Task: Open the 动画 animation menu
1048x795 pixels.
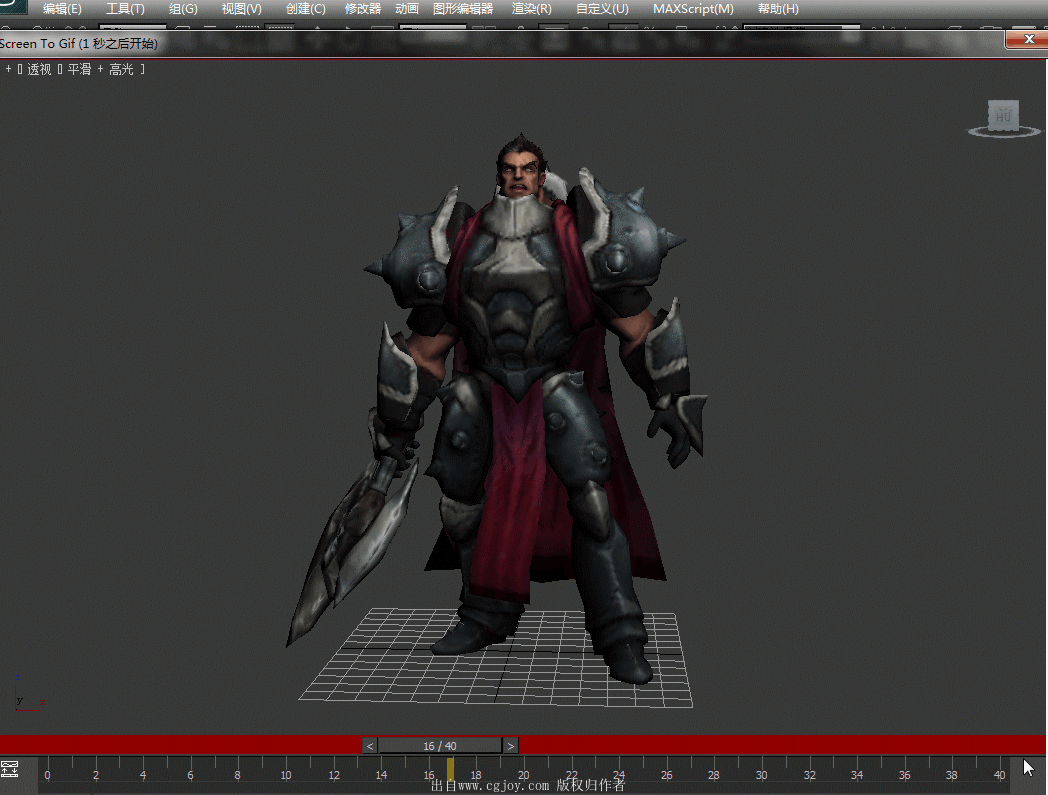Action: point(406,9)
